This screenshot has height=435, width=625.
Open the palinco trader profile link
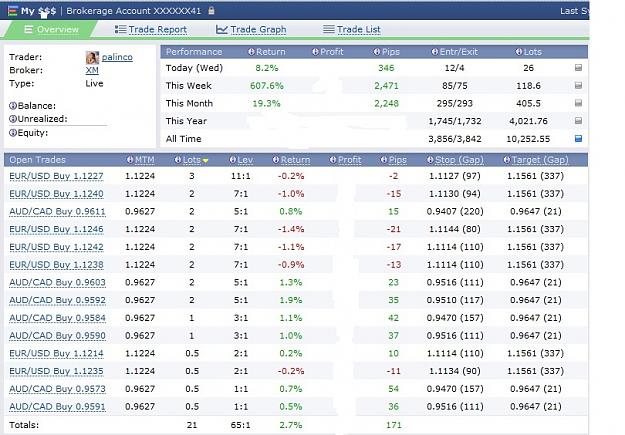point(117,57)
